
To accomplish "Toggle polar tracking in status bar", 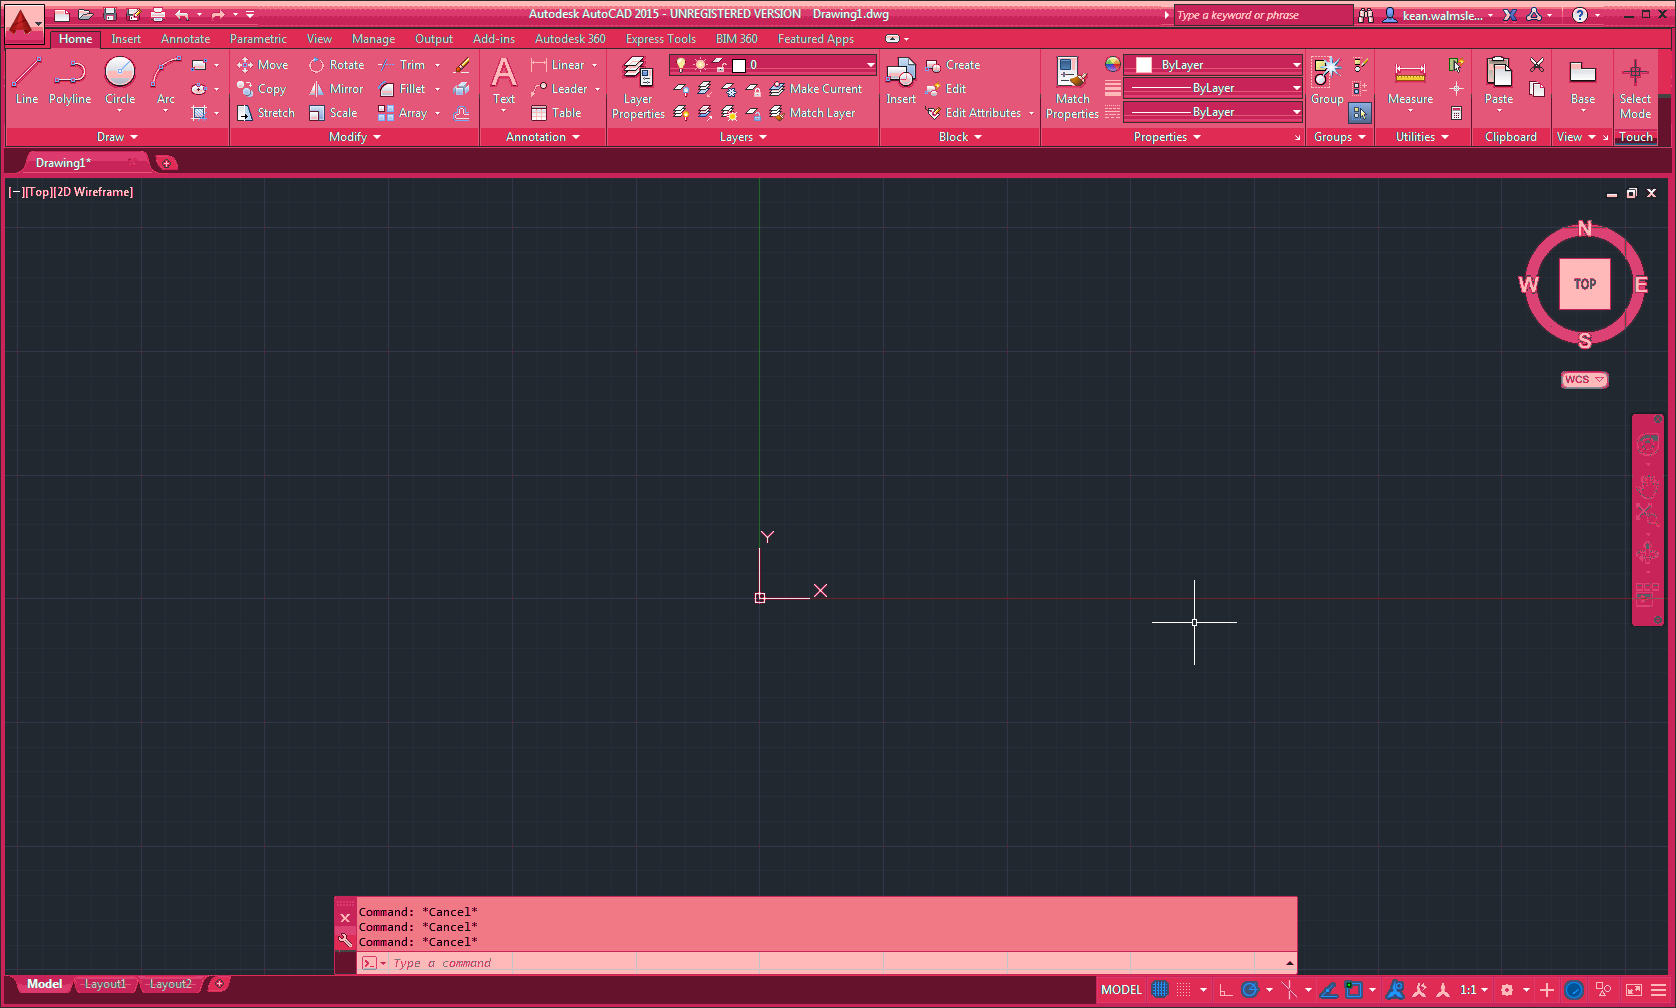I will (x=1250, y=990).
